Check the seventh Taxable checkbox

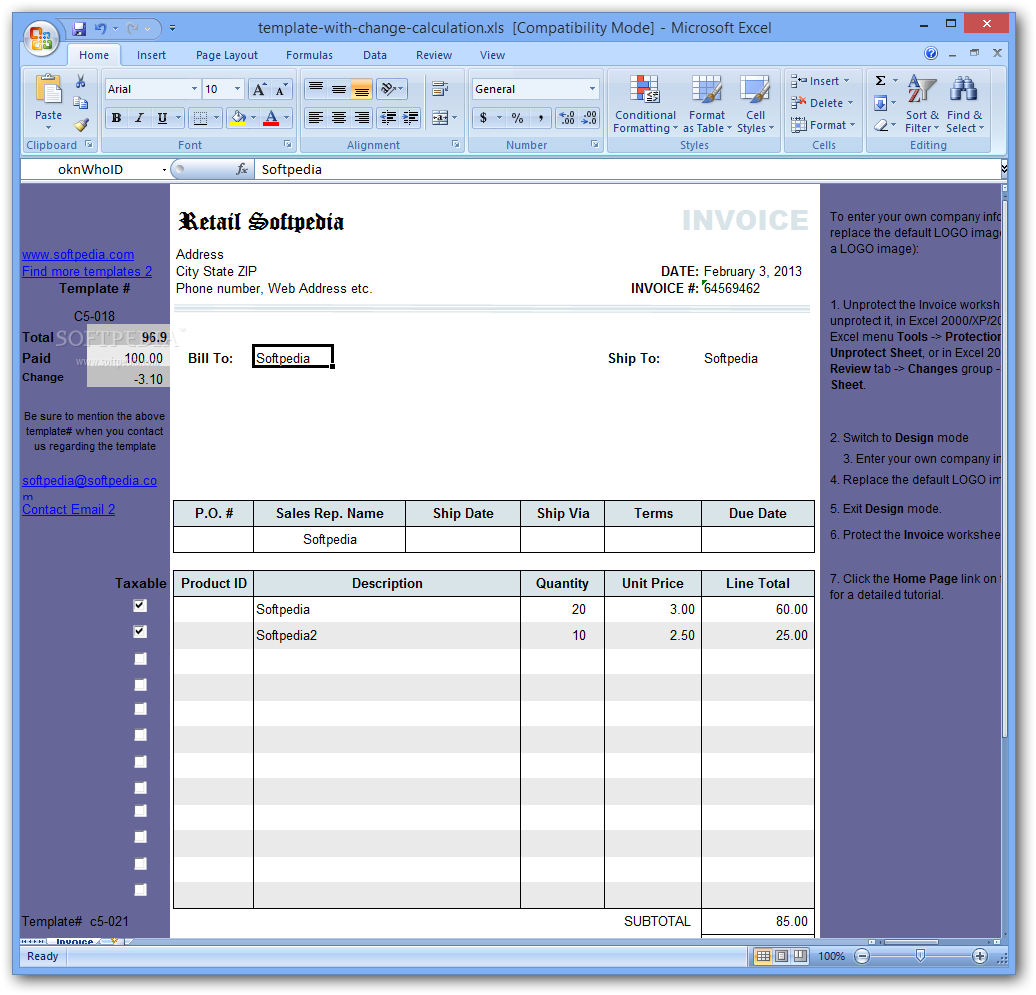pyautogui.click(x=140, y=762)
